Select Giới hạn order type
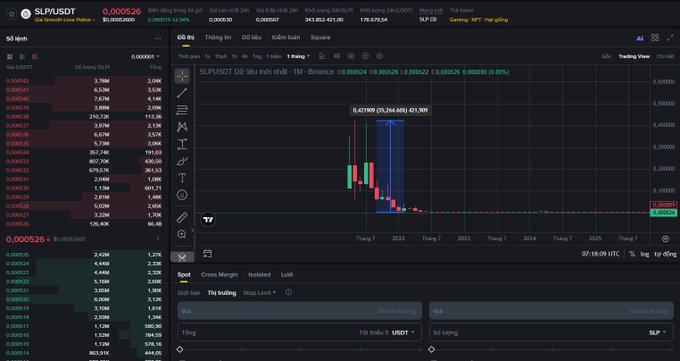 (x=189, y=293)
